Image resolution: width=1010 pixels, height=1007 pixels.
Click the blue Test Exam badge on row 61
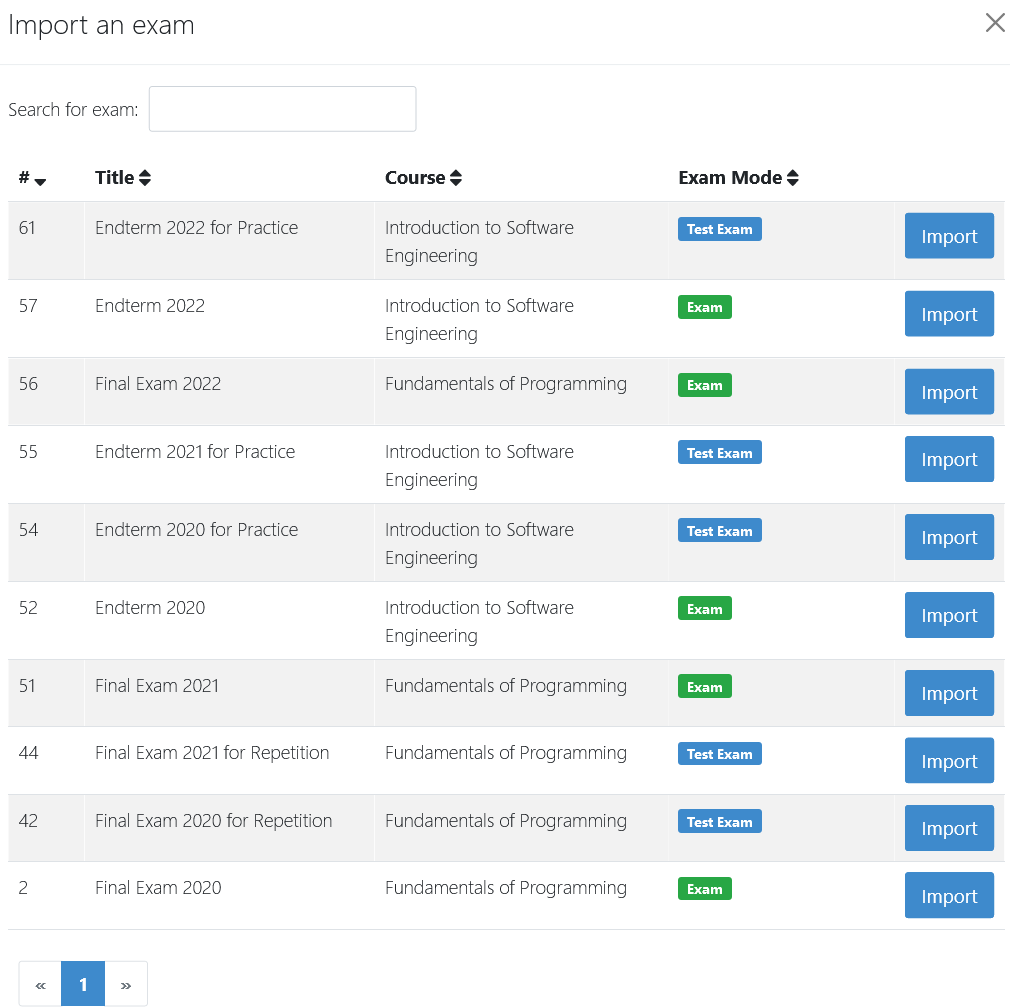[x=719, y=229]
